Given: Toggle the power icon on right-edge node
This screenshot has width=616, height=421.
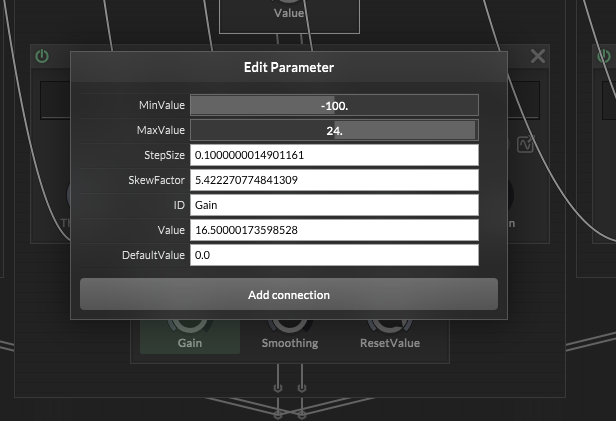Looking at the screenshot, I should tap(602, 56).
